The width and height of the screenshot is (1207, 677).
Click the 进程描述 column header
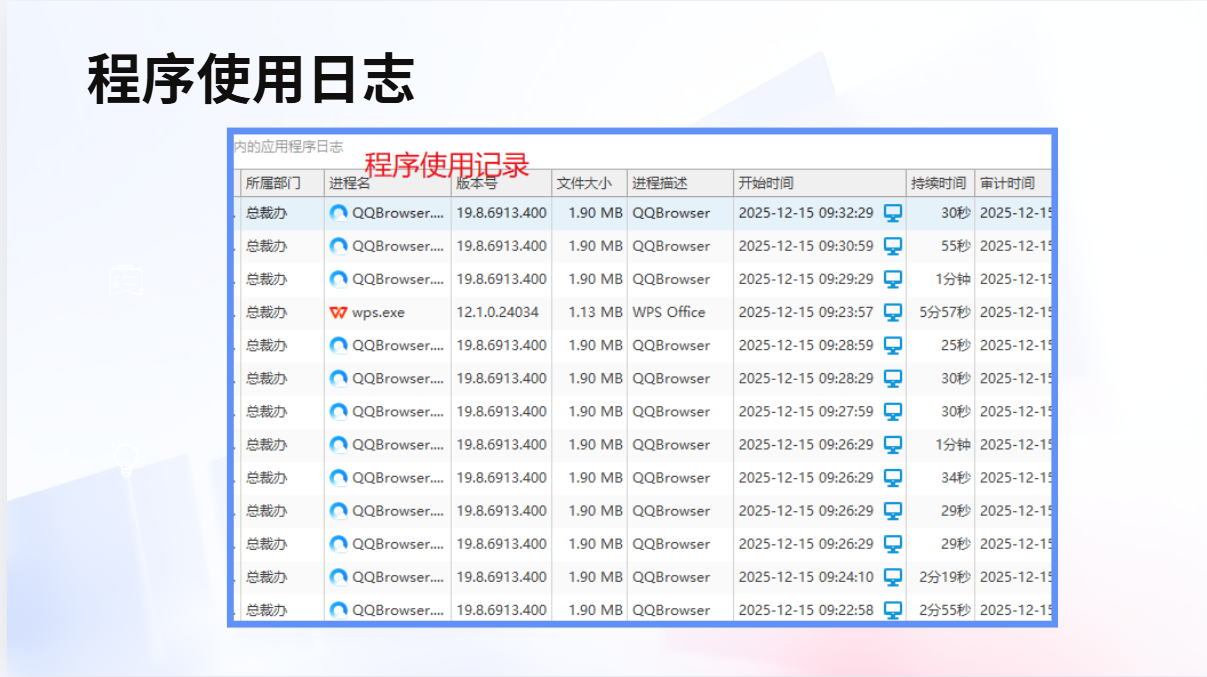click(x=659, y=183)
